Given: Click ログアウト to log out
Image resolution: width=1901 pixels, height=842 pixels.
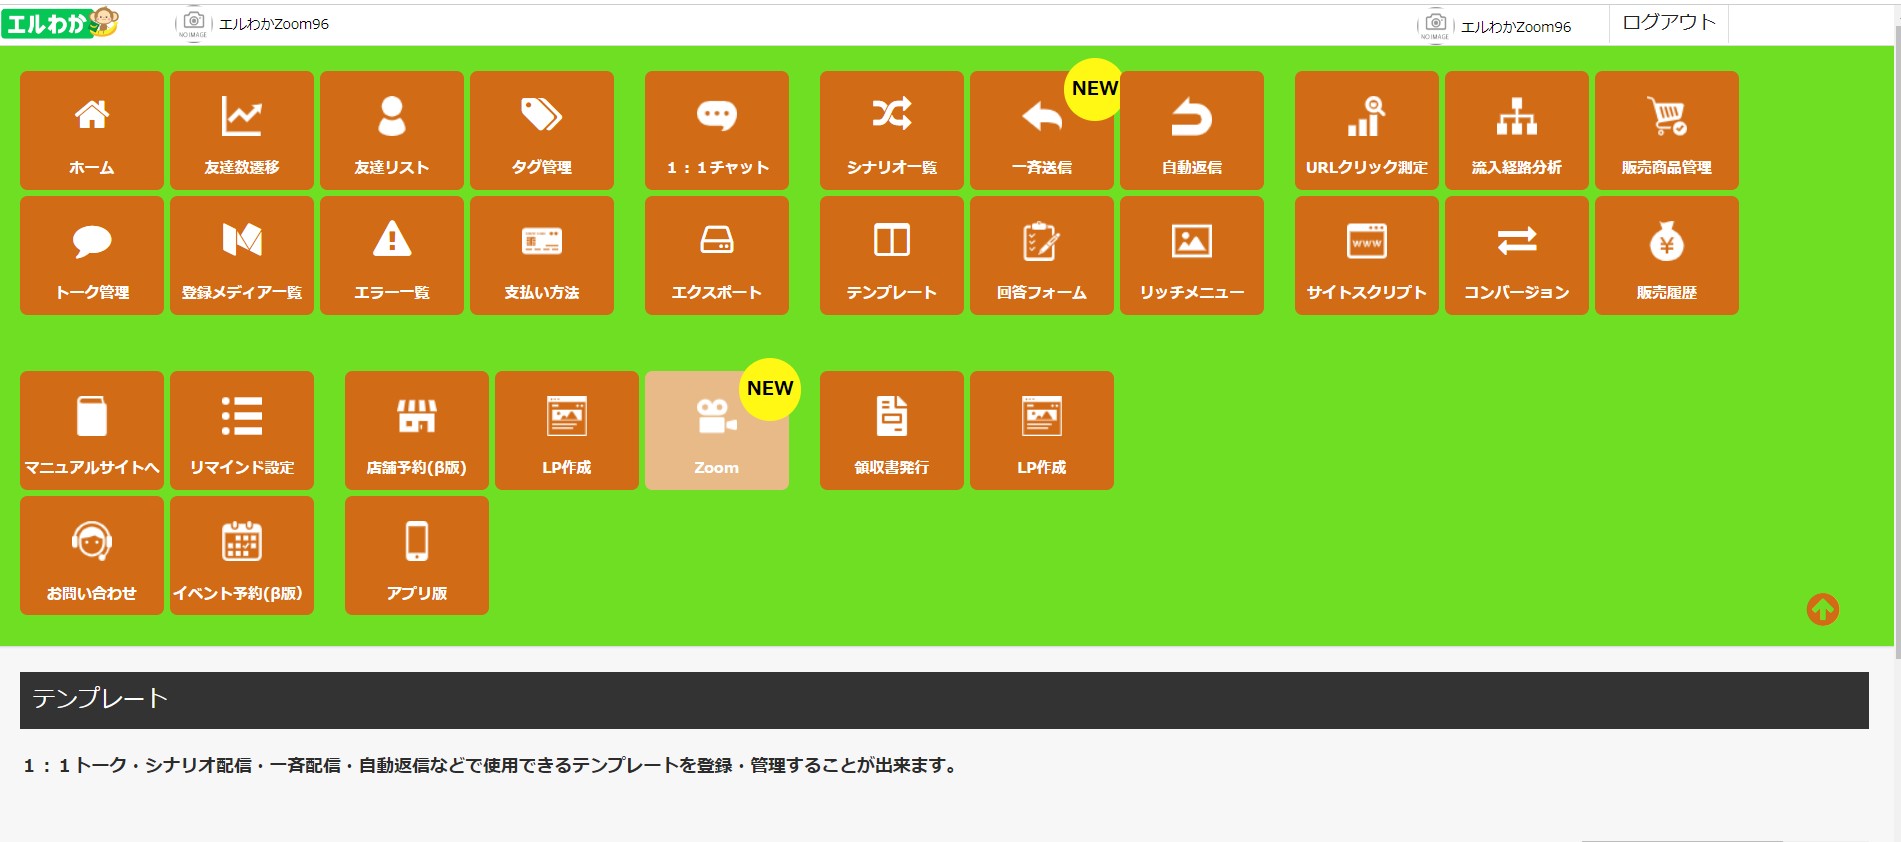Looking at the screenshot, I should [x=1668, y=22].
